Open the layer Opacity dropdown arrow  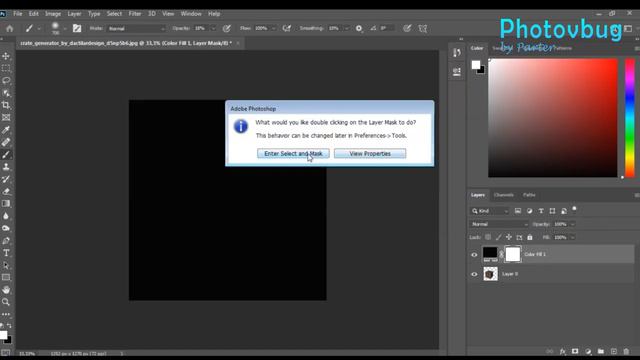[x=572, y=224]
